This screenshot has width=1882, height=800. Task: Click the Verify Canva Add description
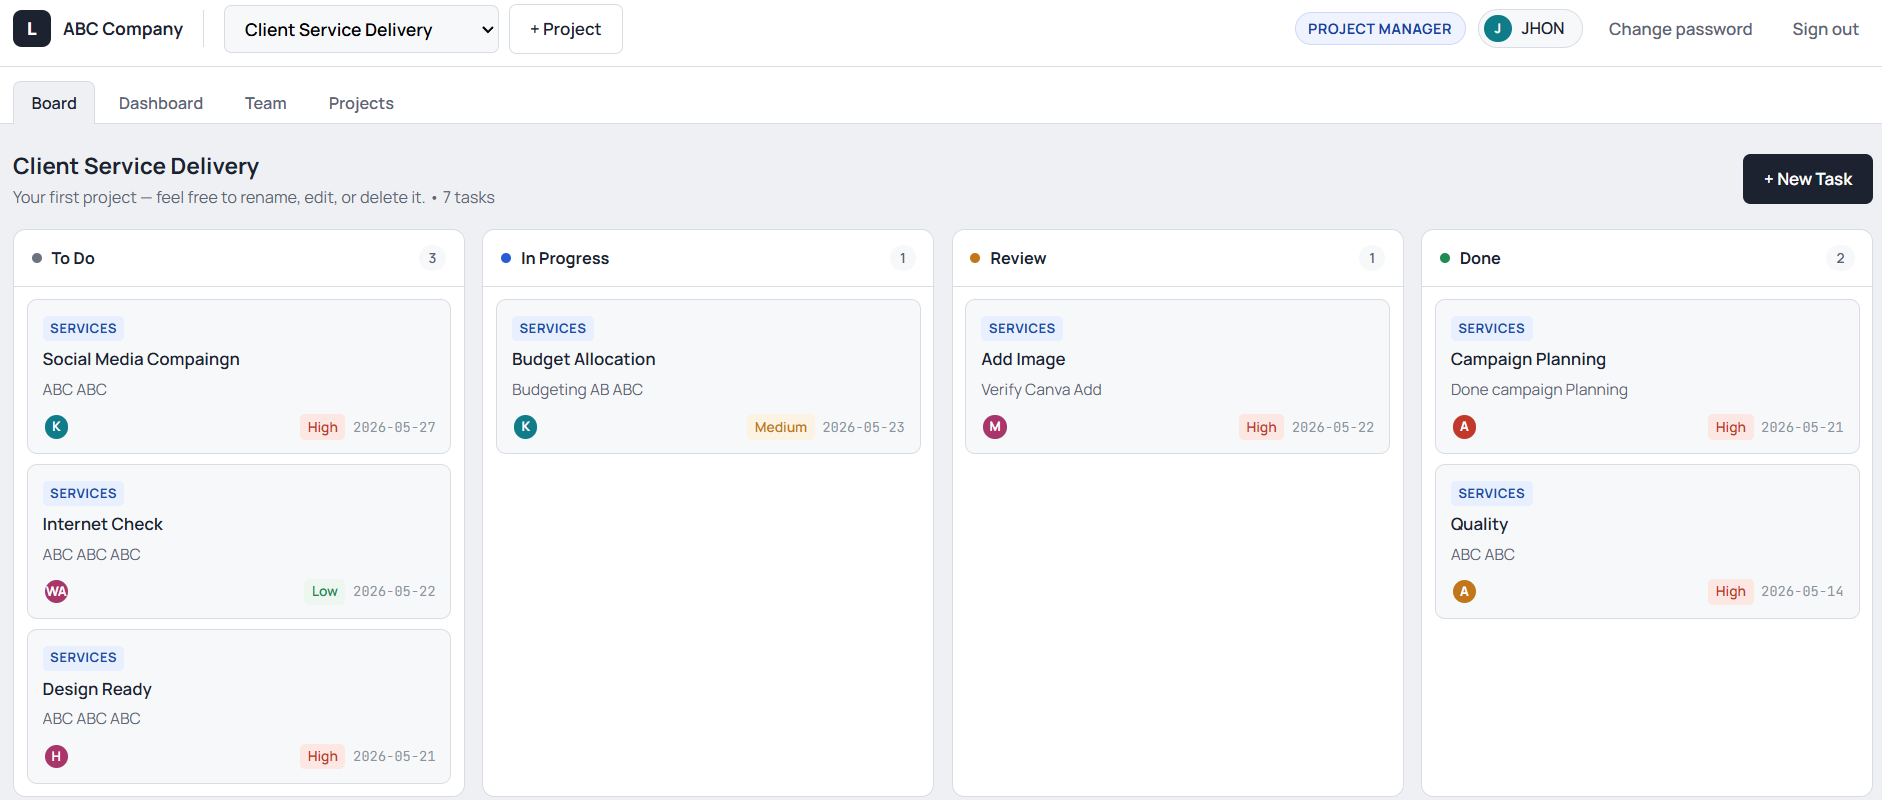1041,389
